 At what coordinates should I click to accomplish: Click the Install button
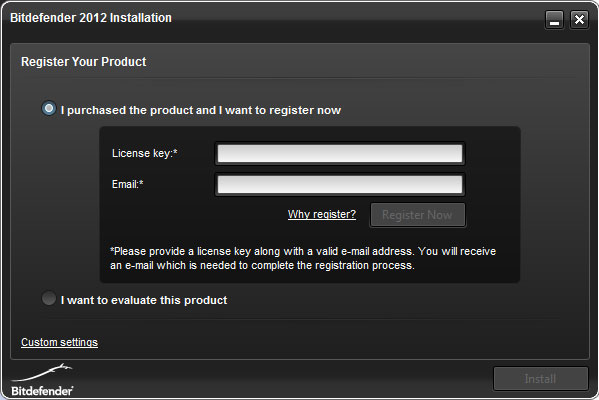click(541, 379)
